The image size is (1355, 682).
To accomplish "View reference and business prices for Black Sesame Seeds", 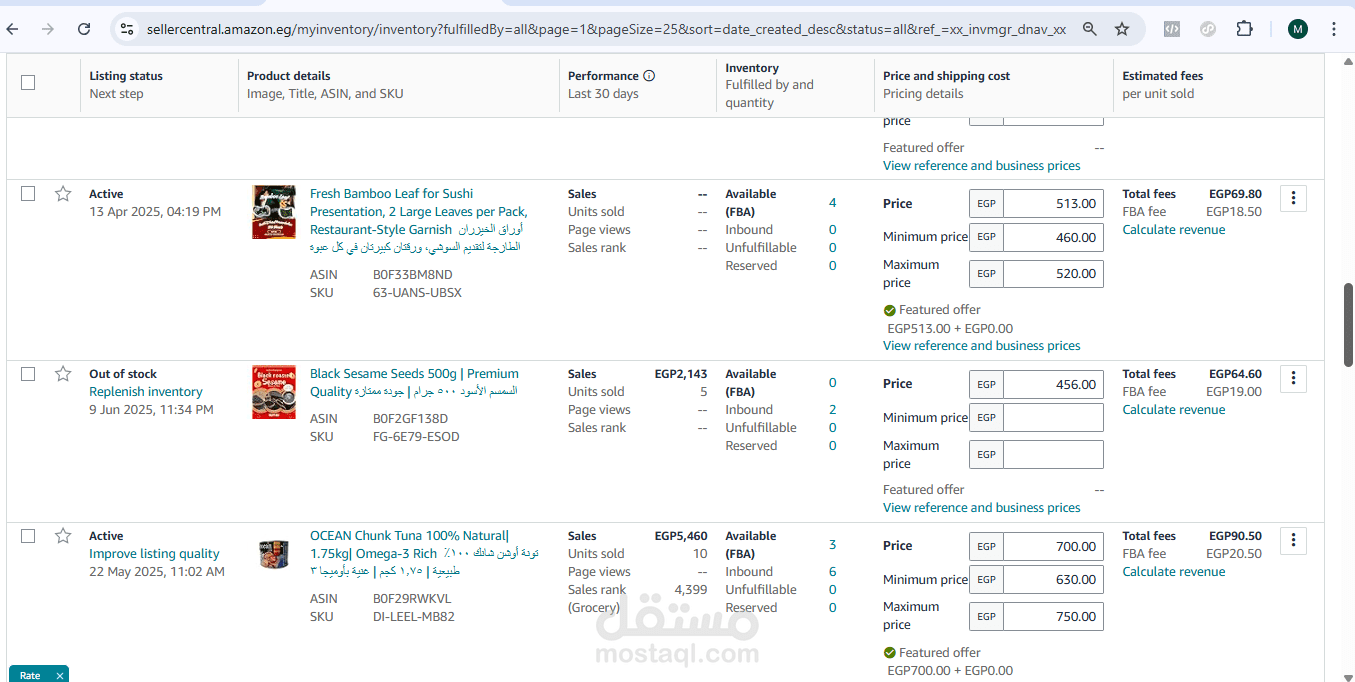I will (982, 508).
